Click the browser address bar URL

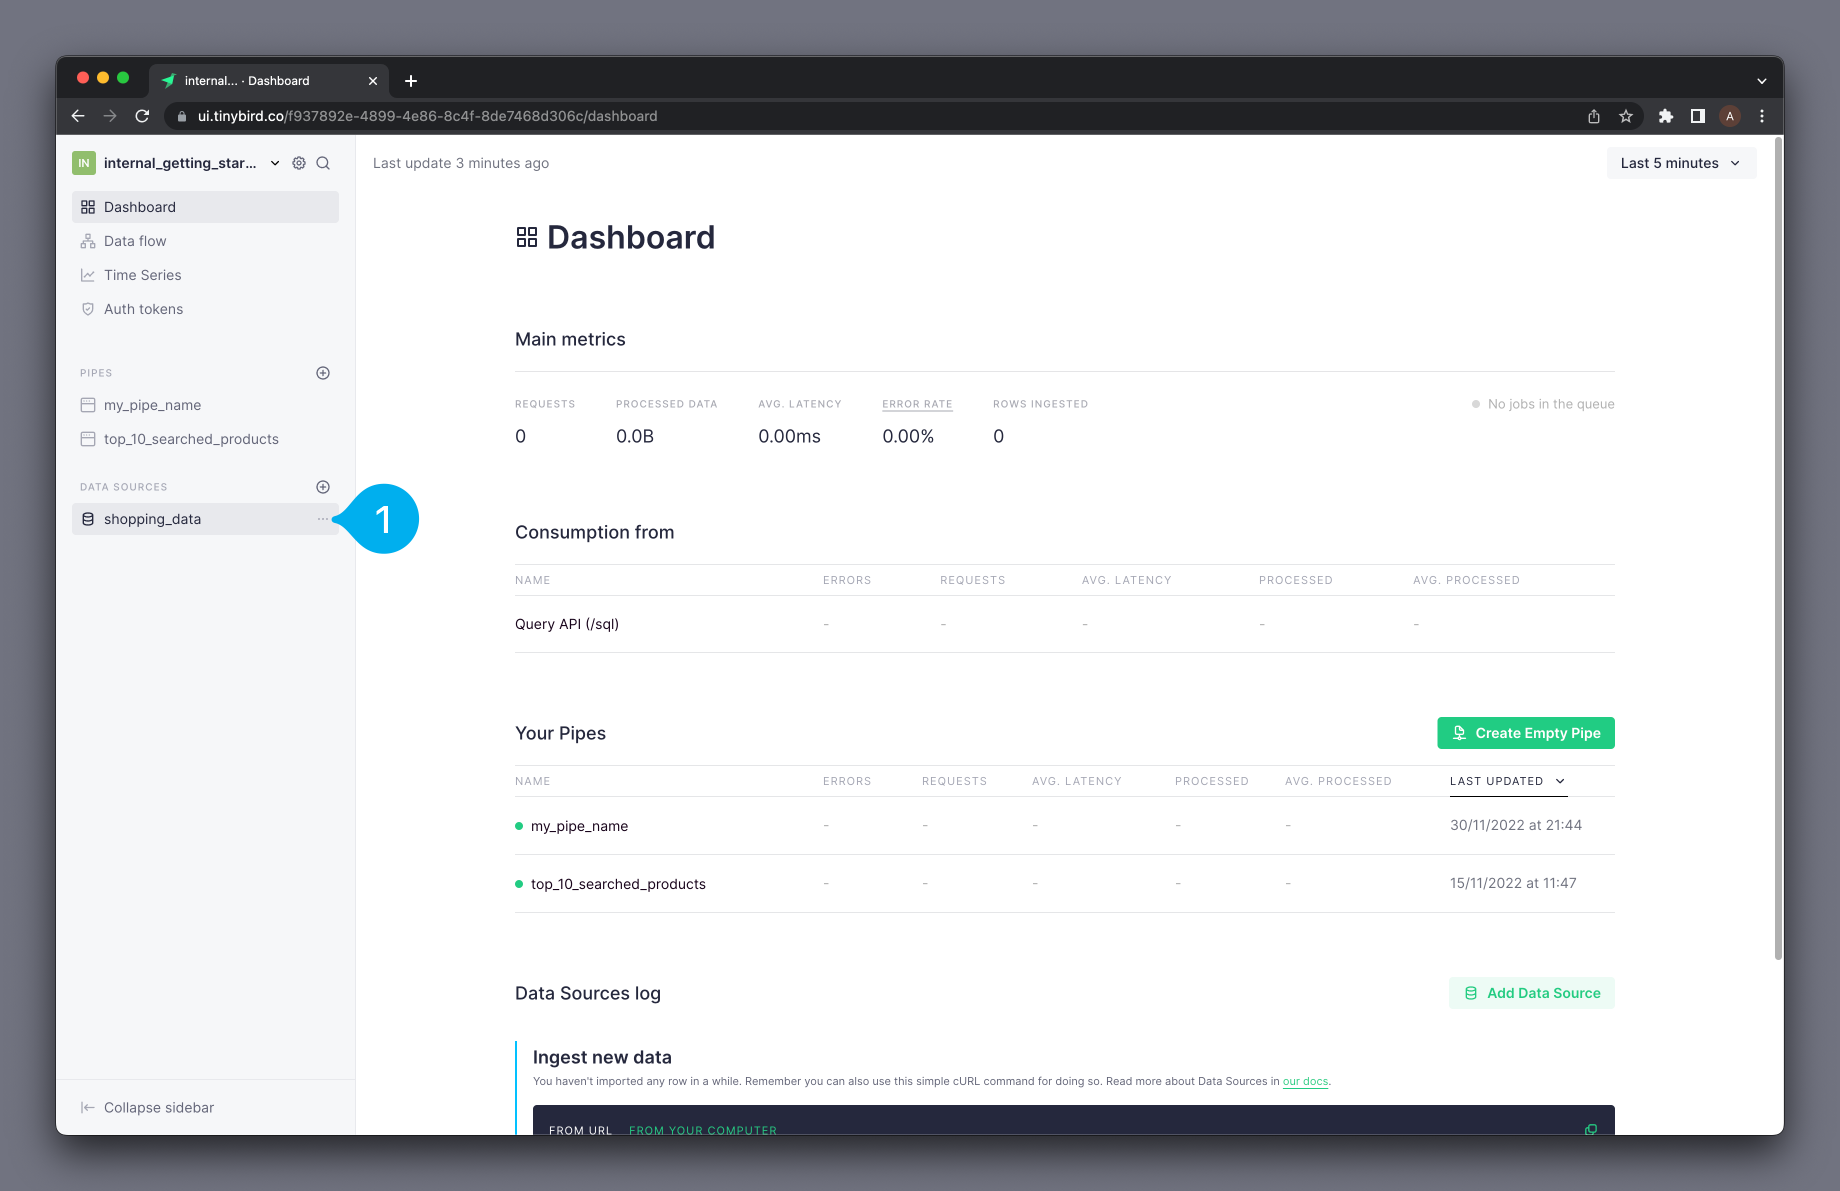(428, 116)
